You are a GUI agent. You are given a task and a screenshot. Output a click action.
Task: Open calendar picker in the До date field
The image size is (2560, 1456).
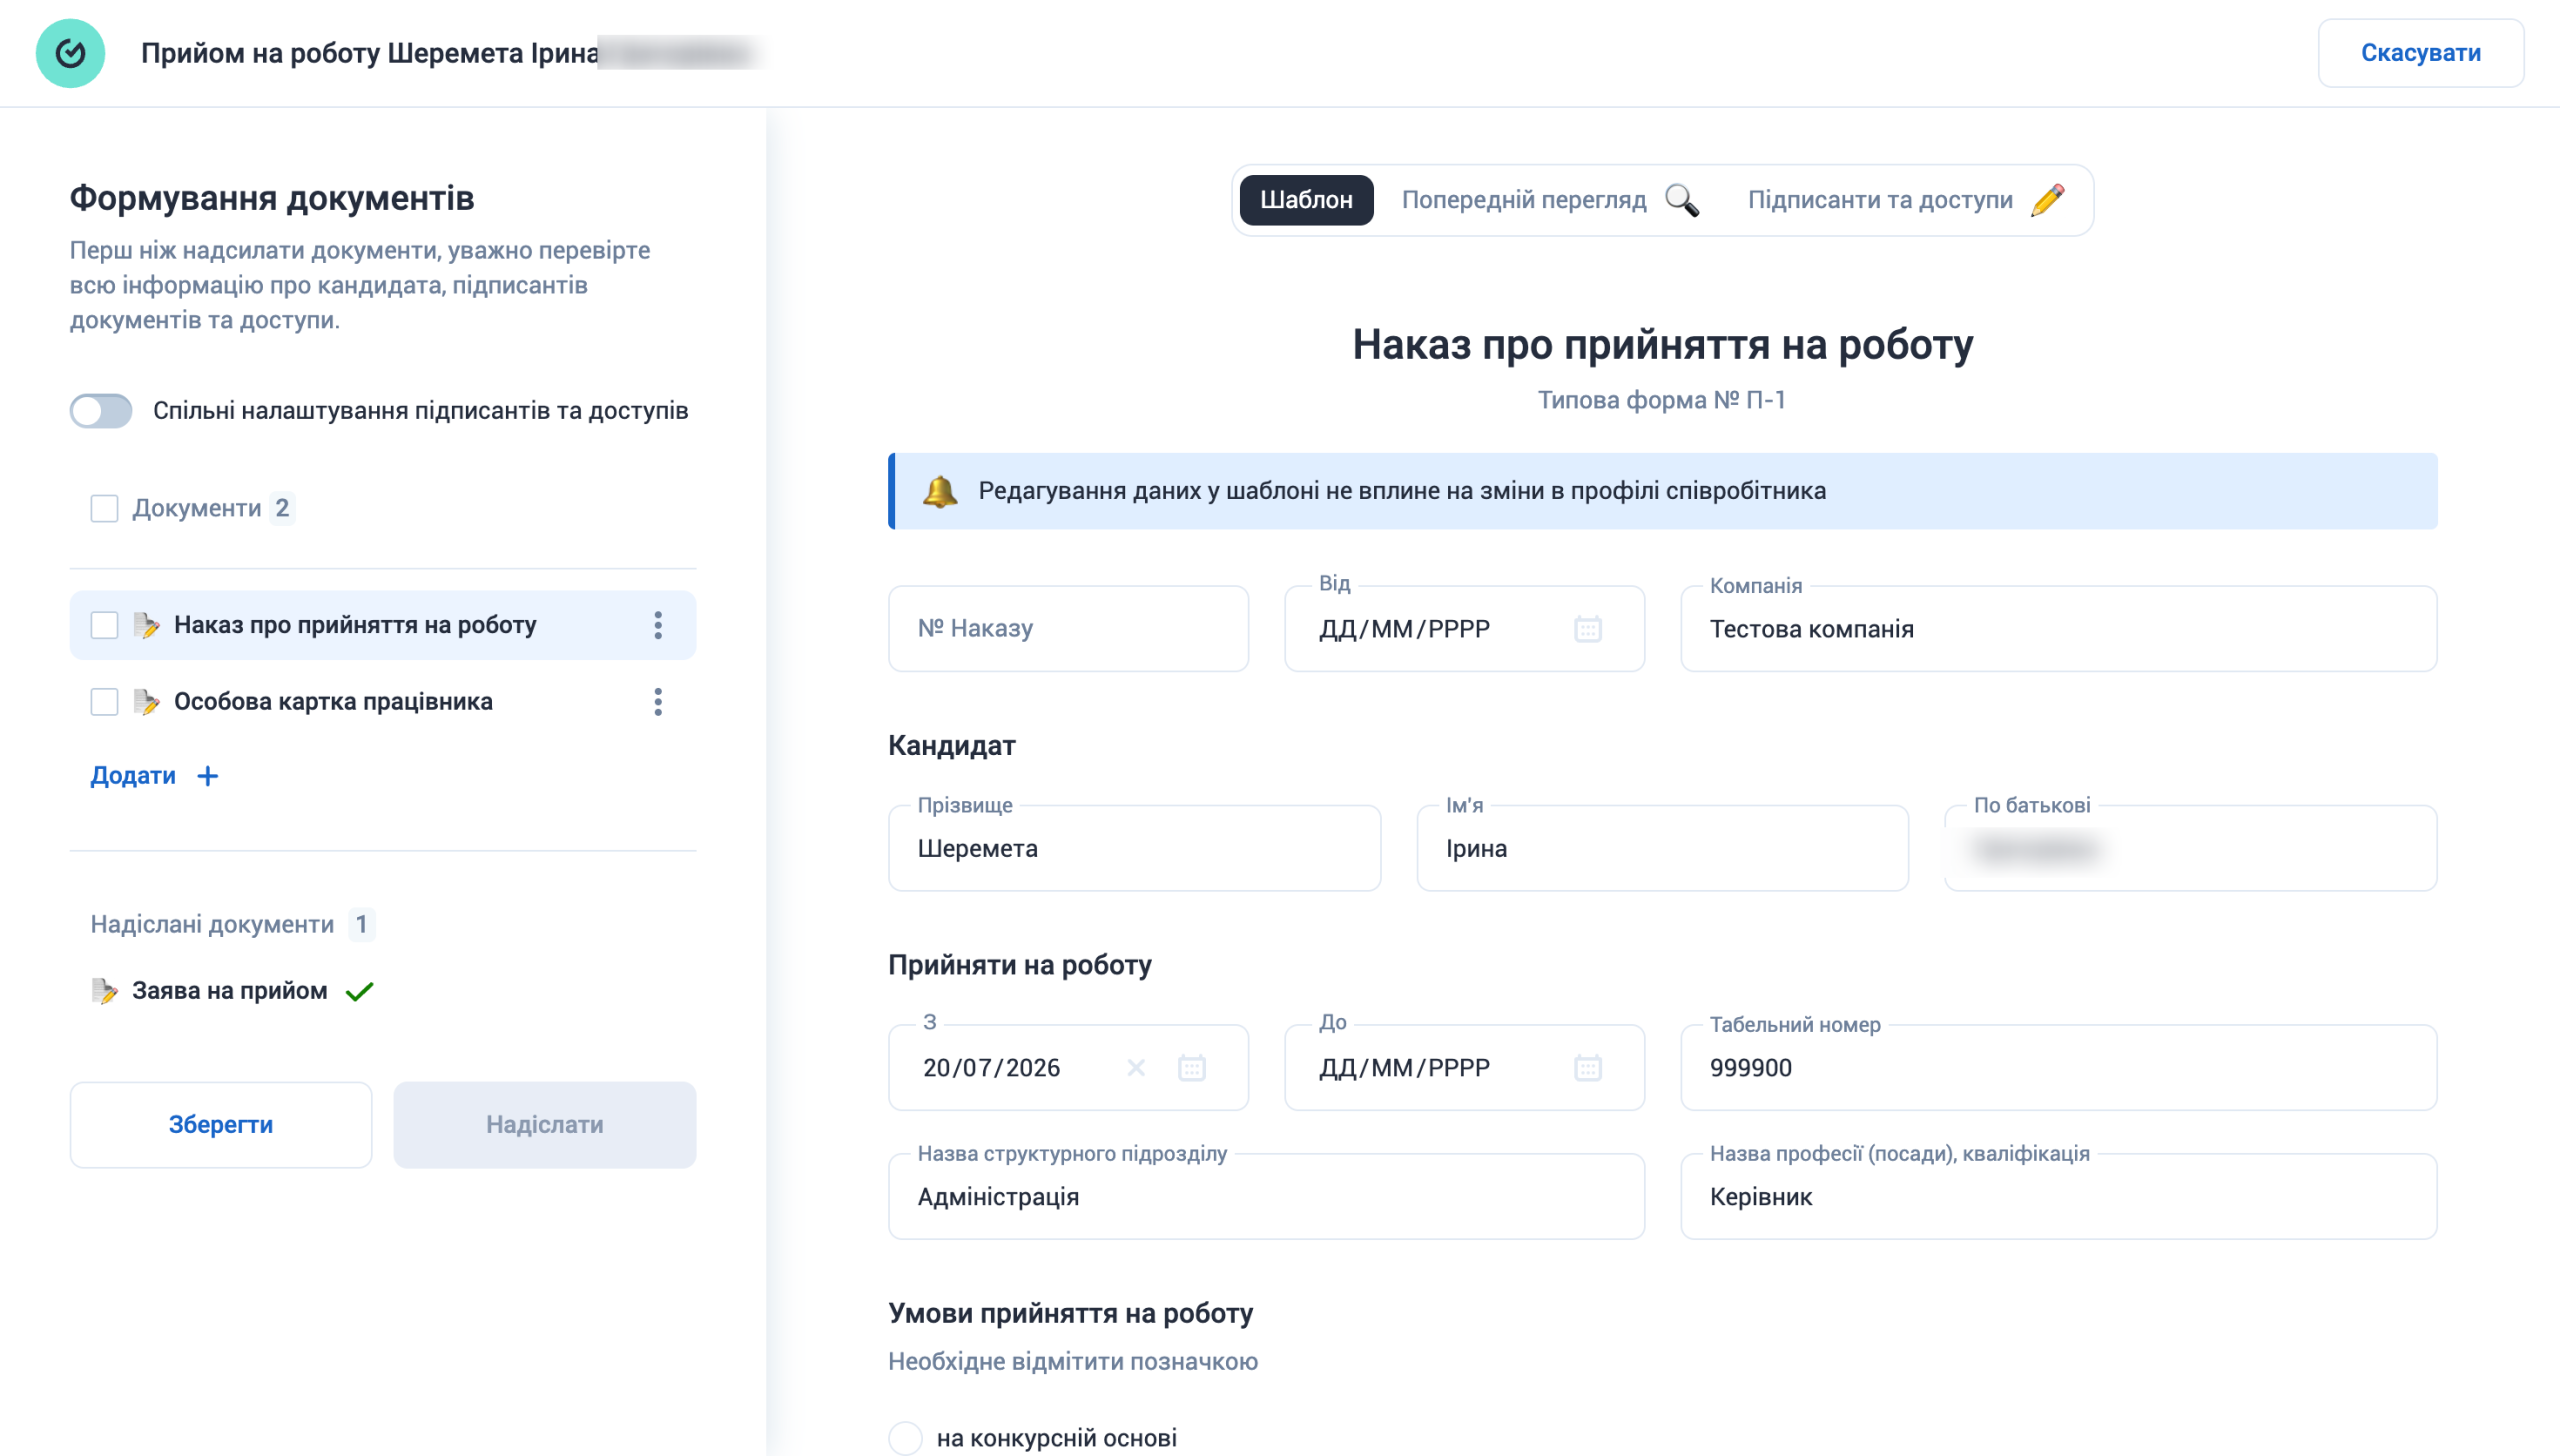tap(1588, 1068)
